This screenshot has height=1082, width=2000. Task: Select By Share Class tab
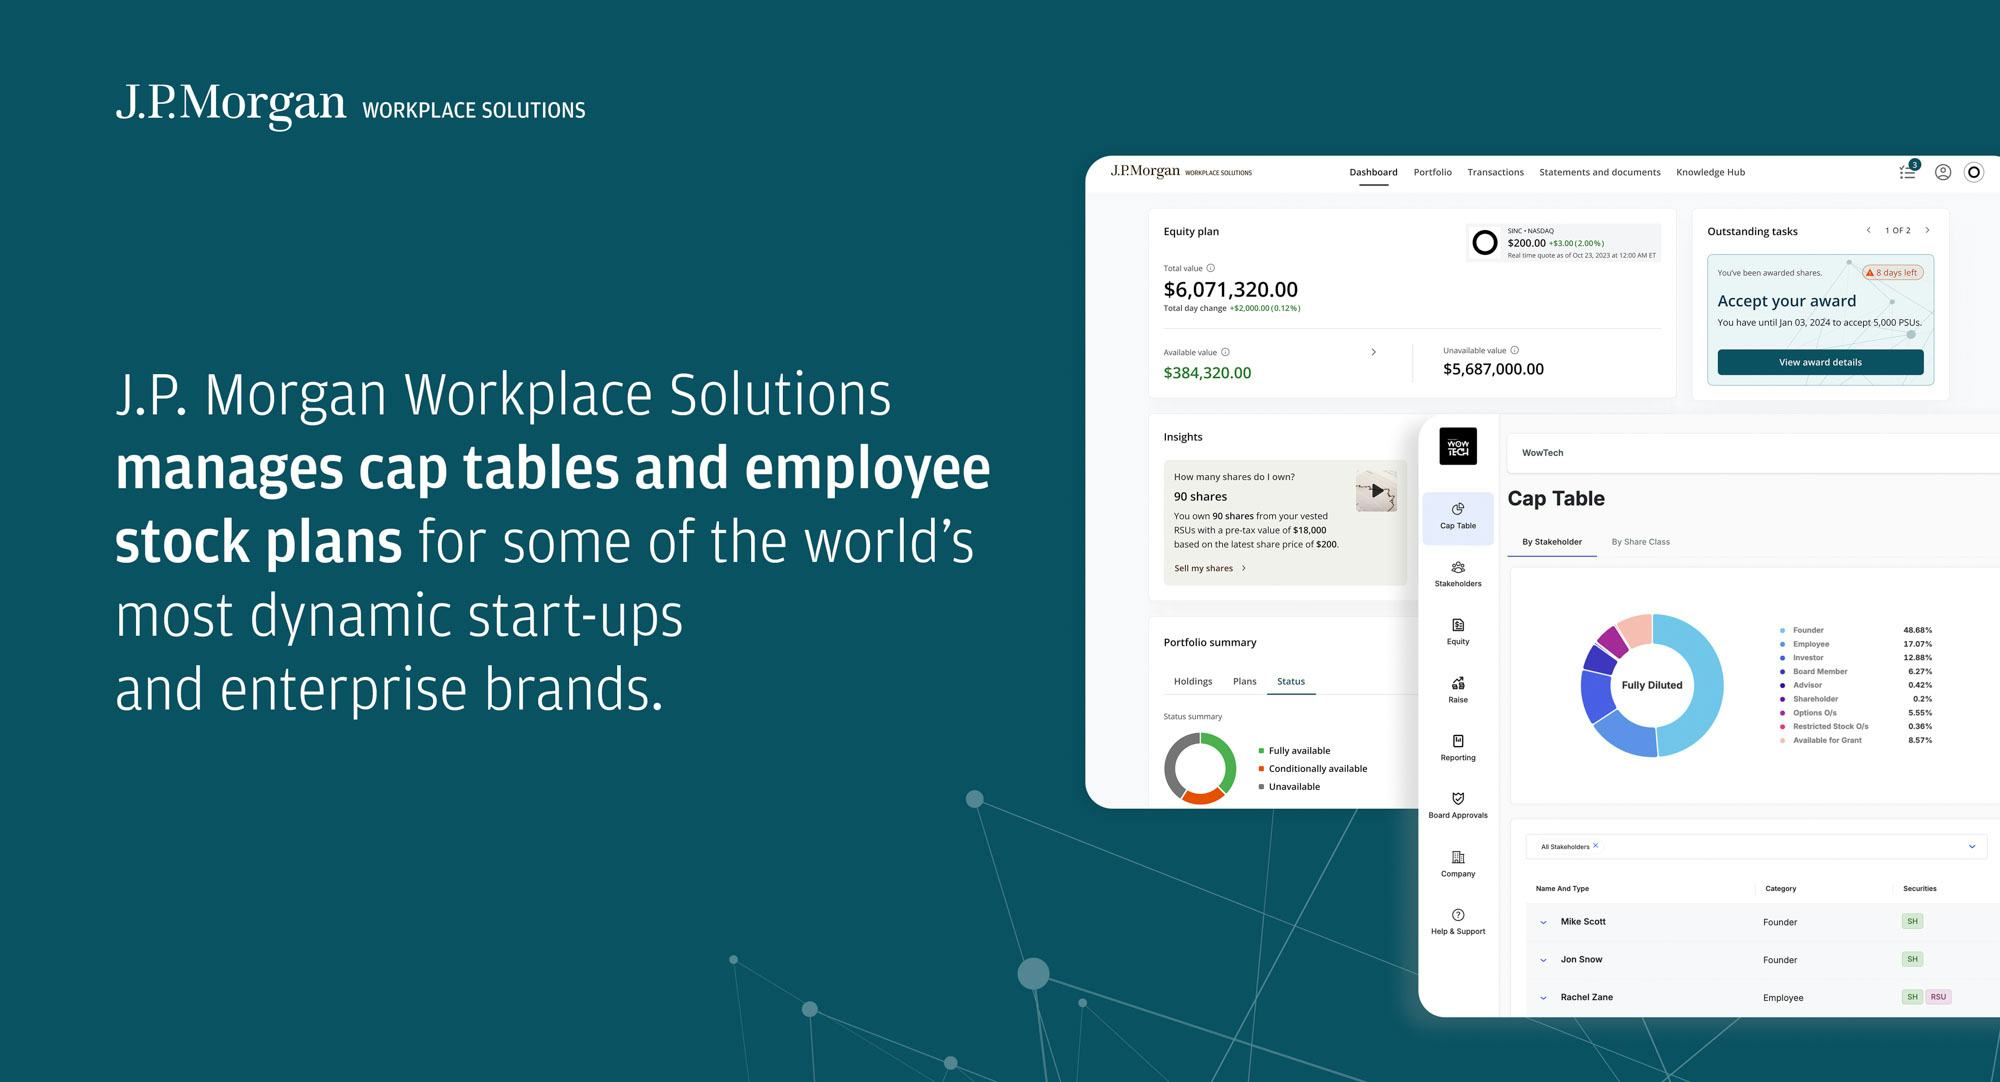tap(1640, 542)
